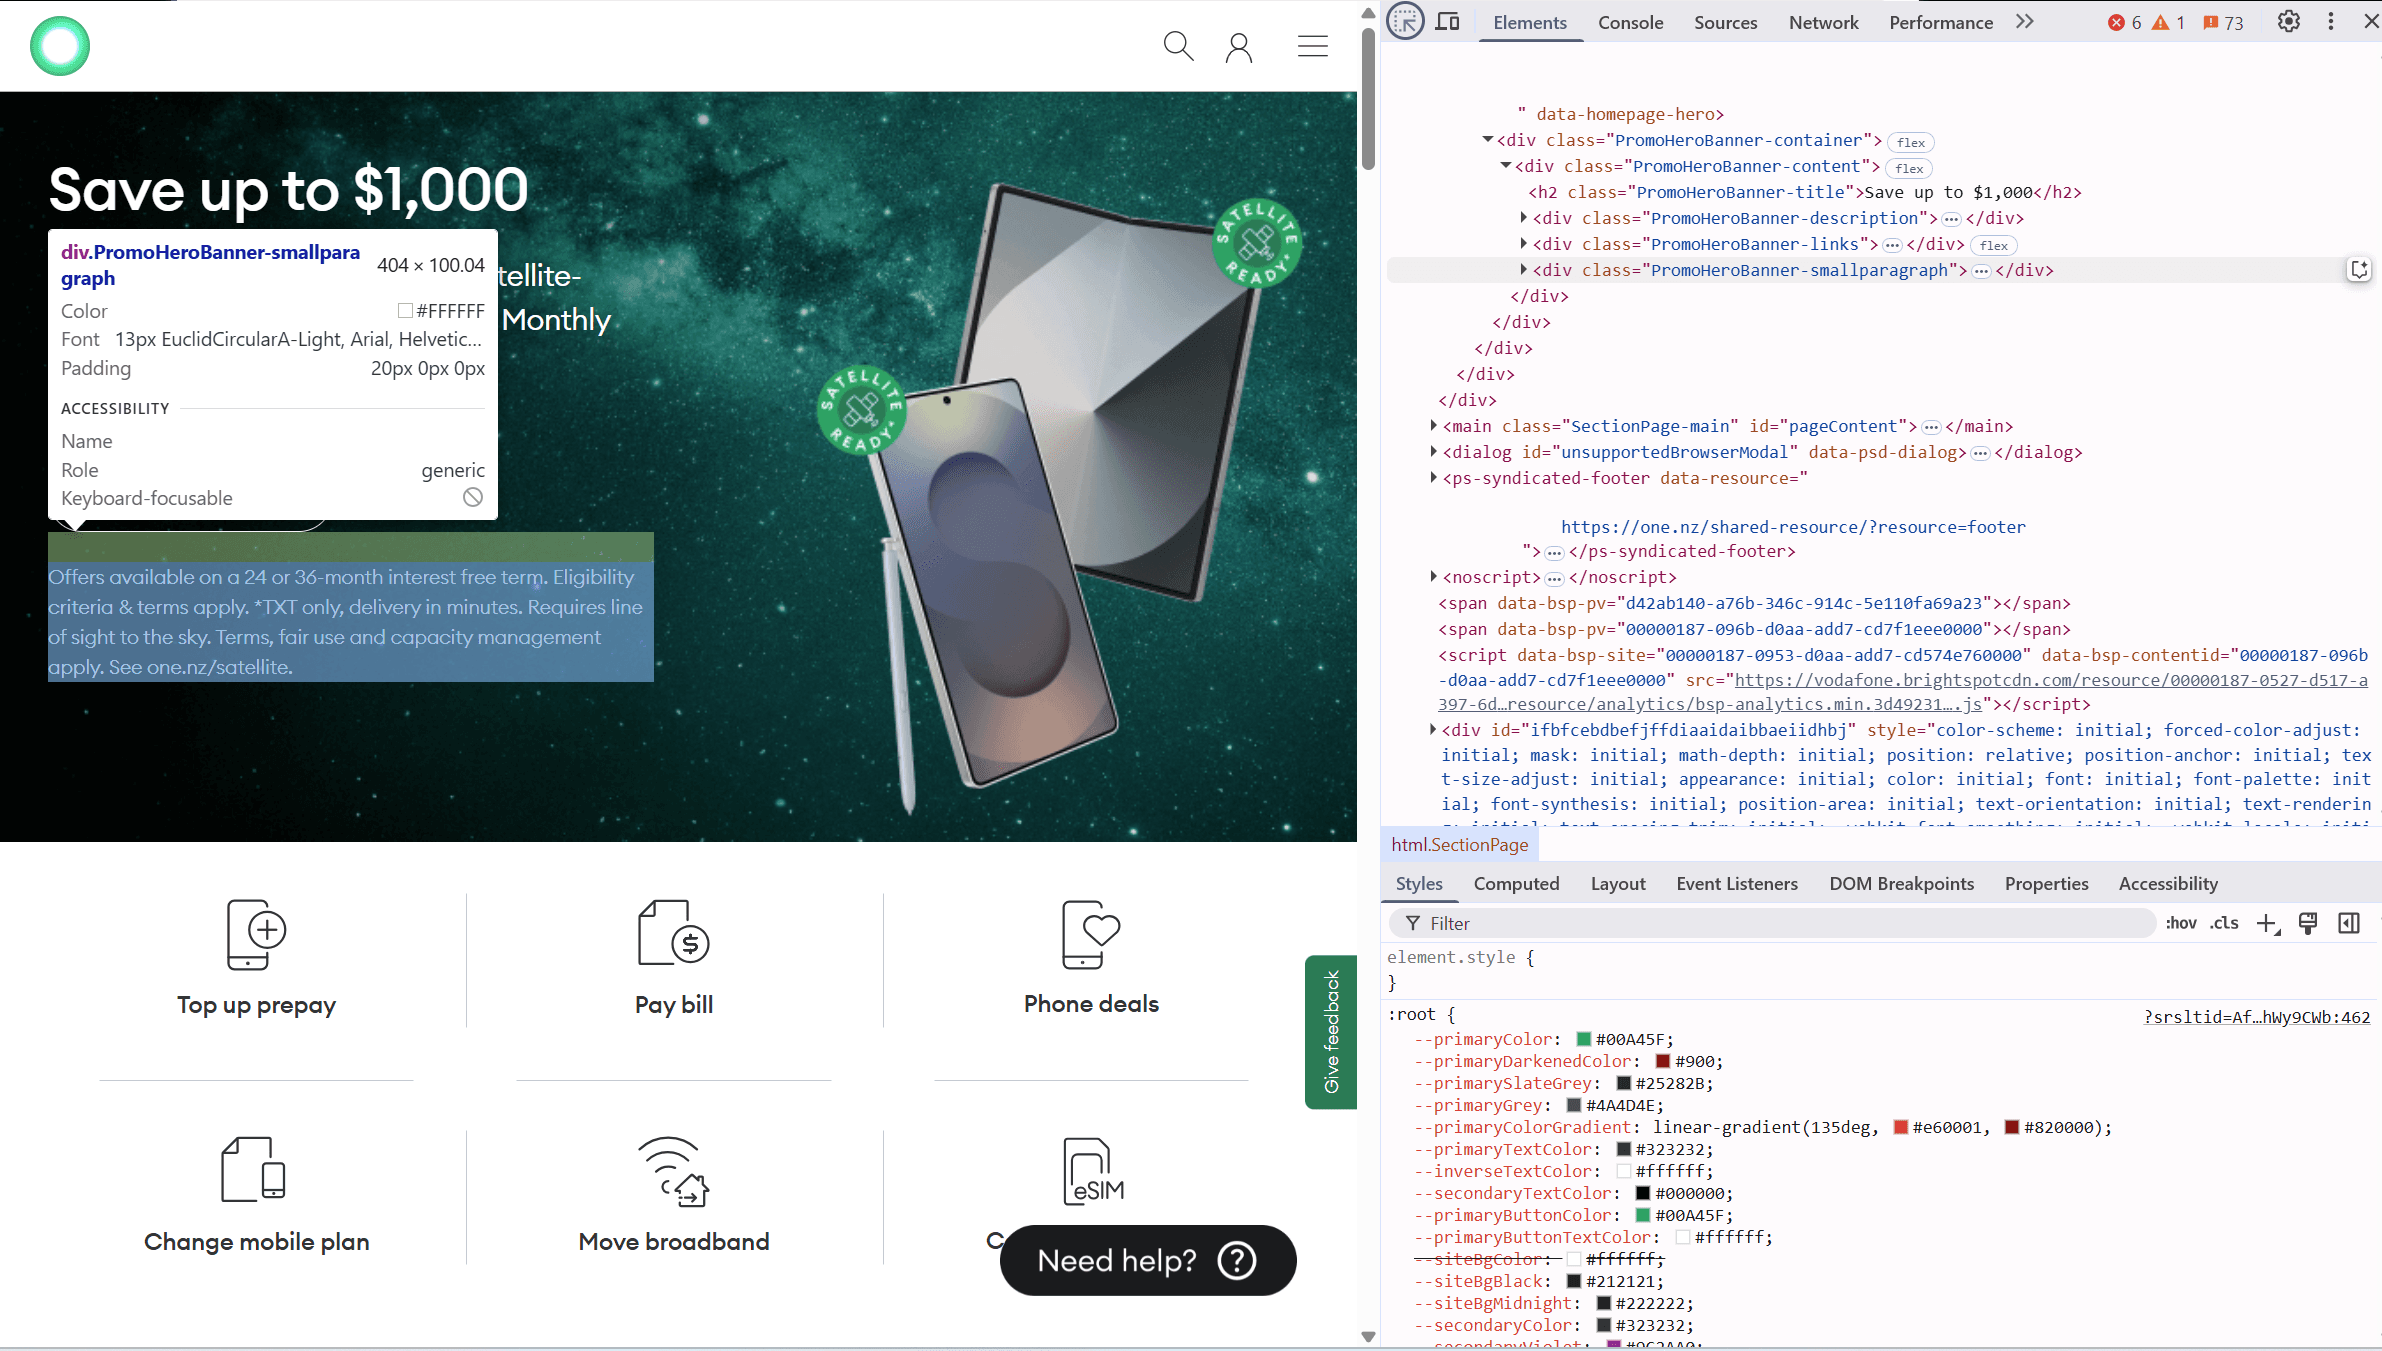Toggle the device toolbar emulation

[1448, 22]
